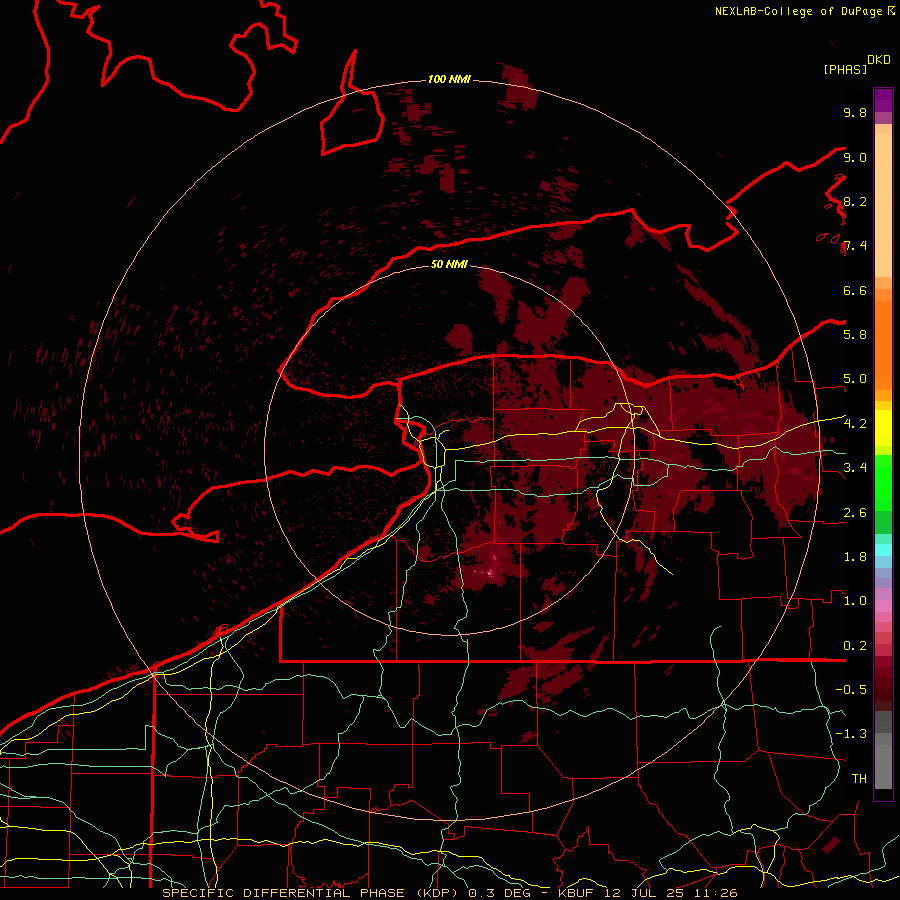Click the 5.0 scale value
The height and width of the screenshot is (900, 900).
(x=855, y=379)
